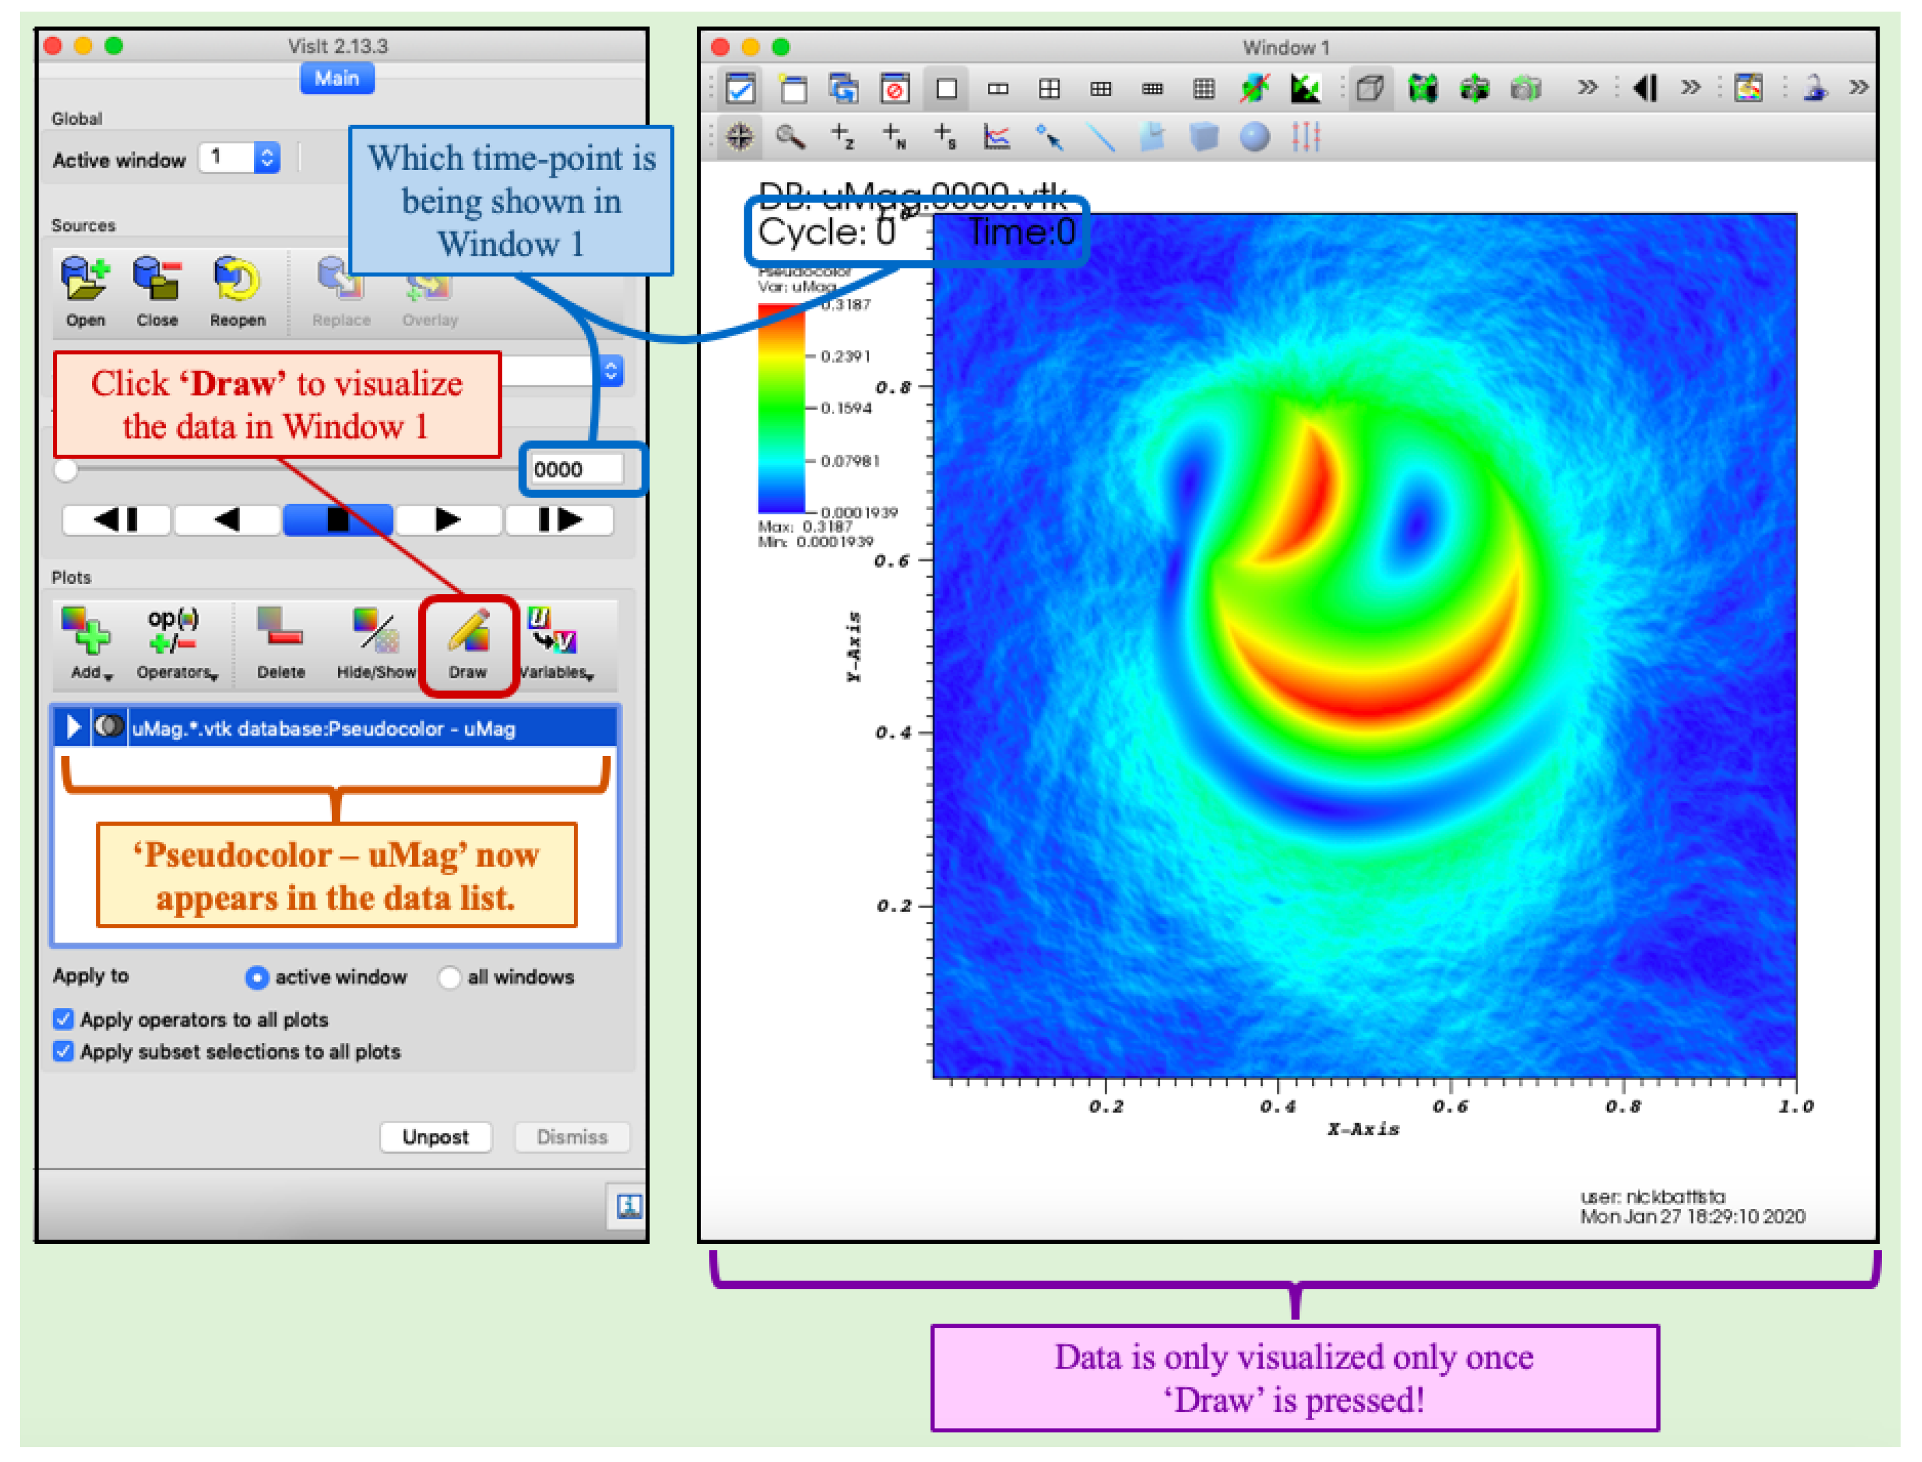
Task: Click Draw to render the plot
Action: pyautogui.click(x=468, y=645)
